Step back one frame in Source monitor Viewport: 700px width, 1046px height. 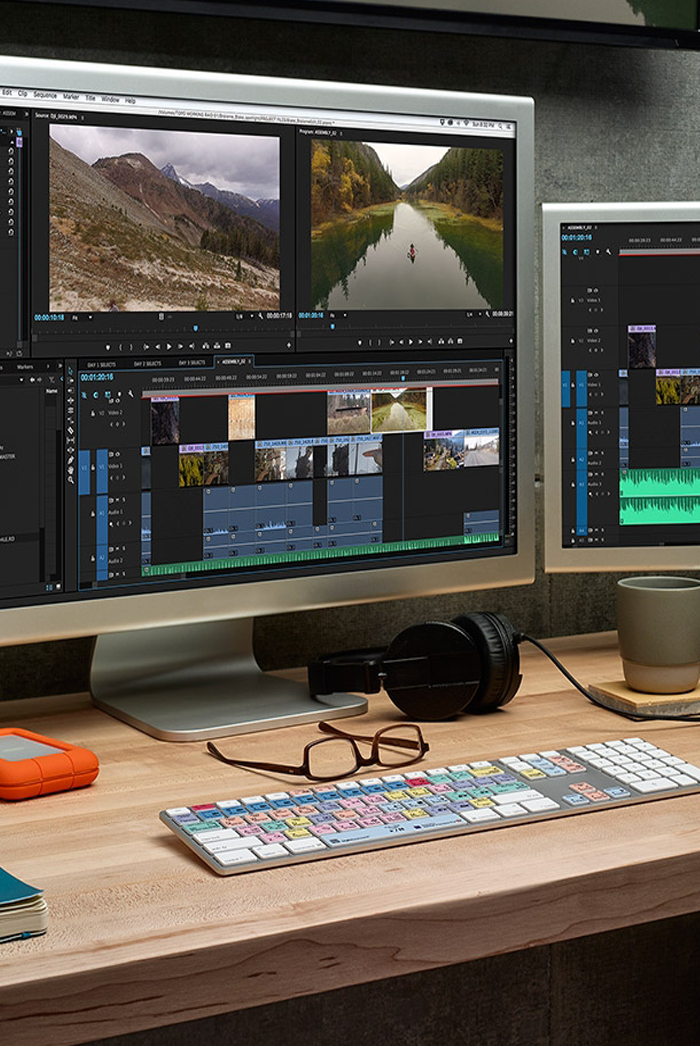157,346
